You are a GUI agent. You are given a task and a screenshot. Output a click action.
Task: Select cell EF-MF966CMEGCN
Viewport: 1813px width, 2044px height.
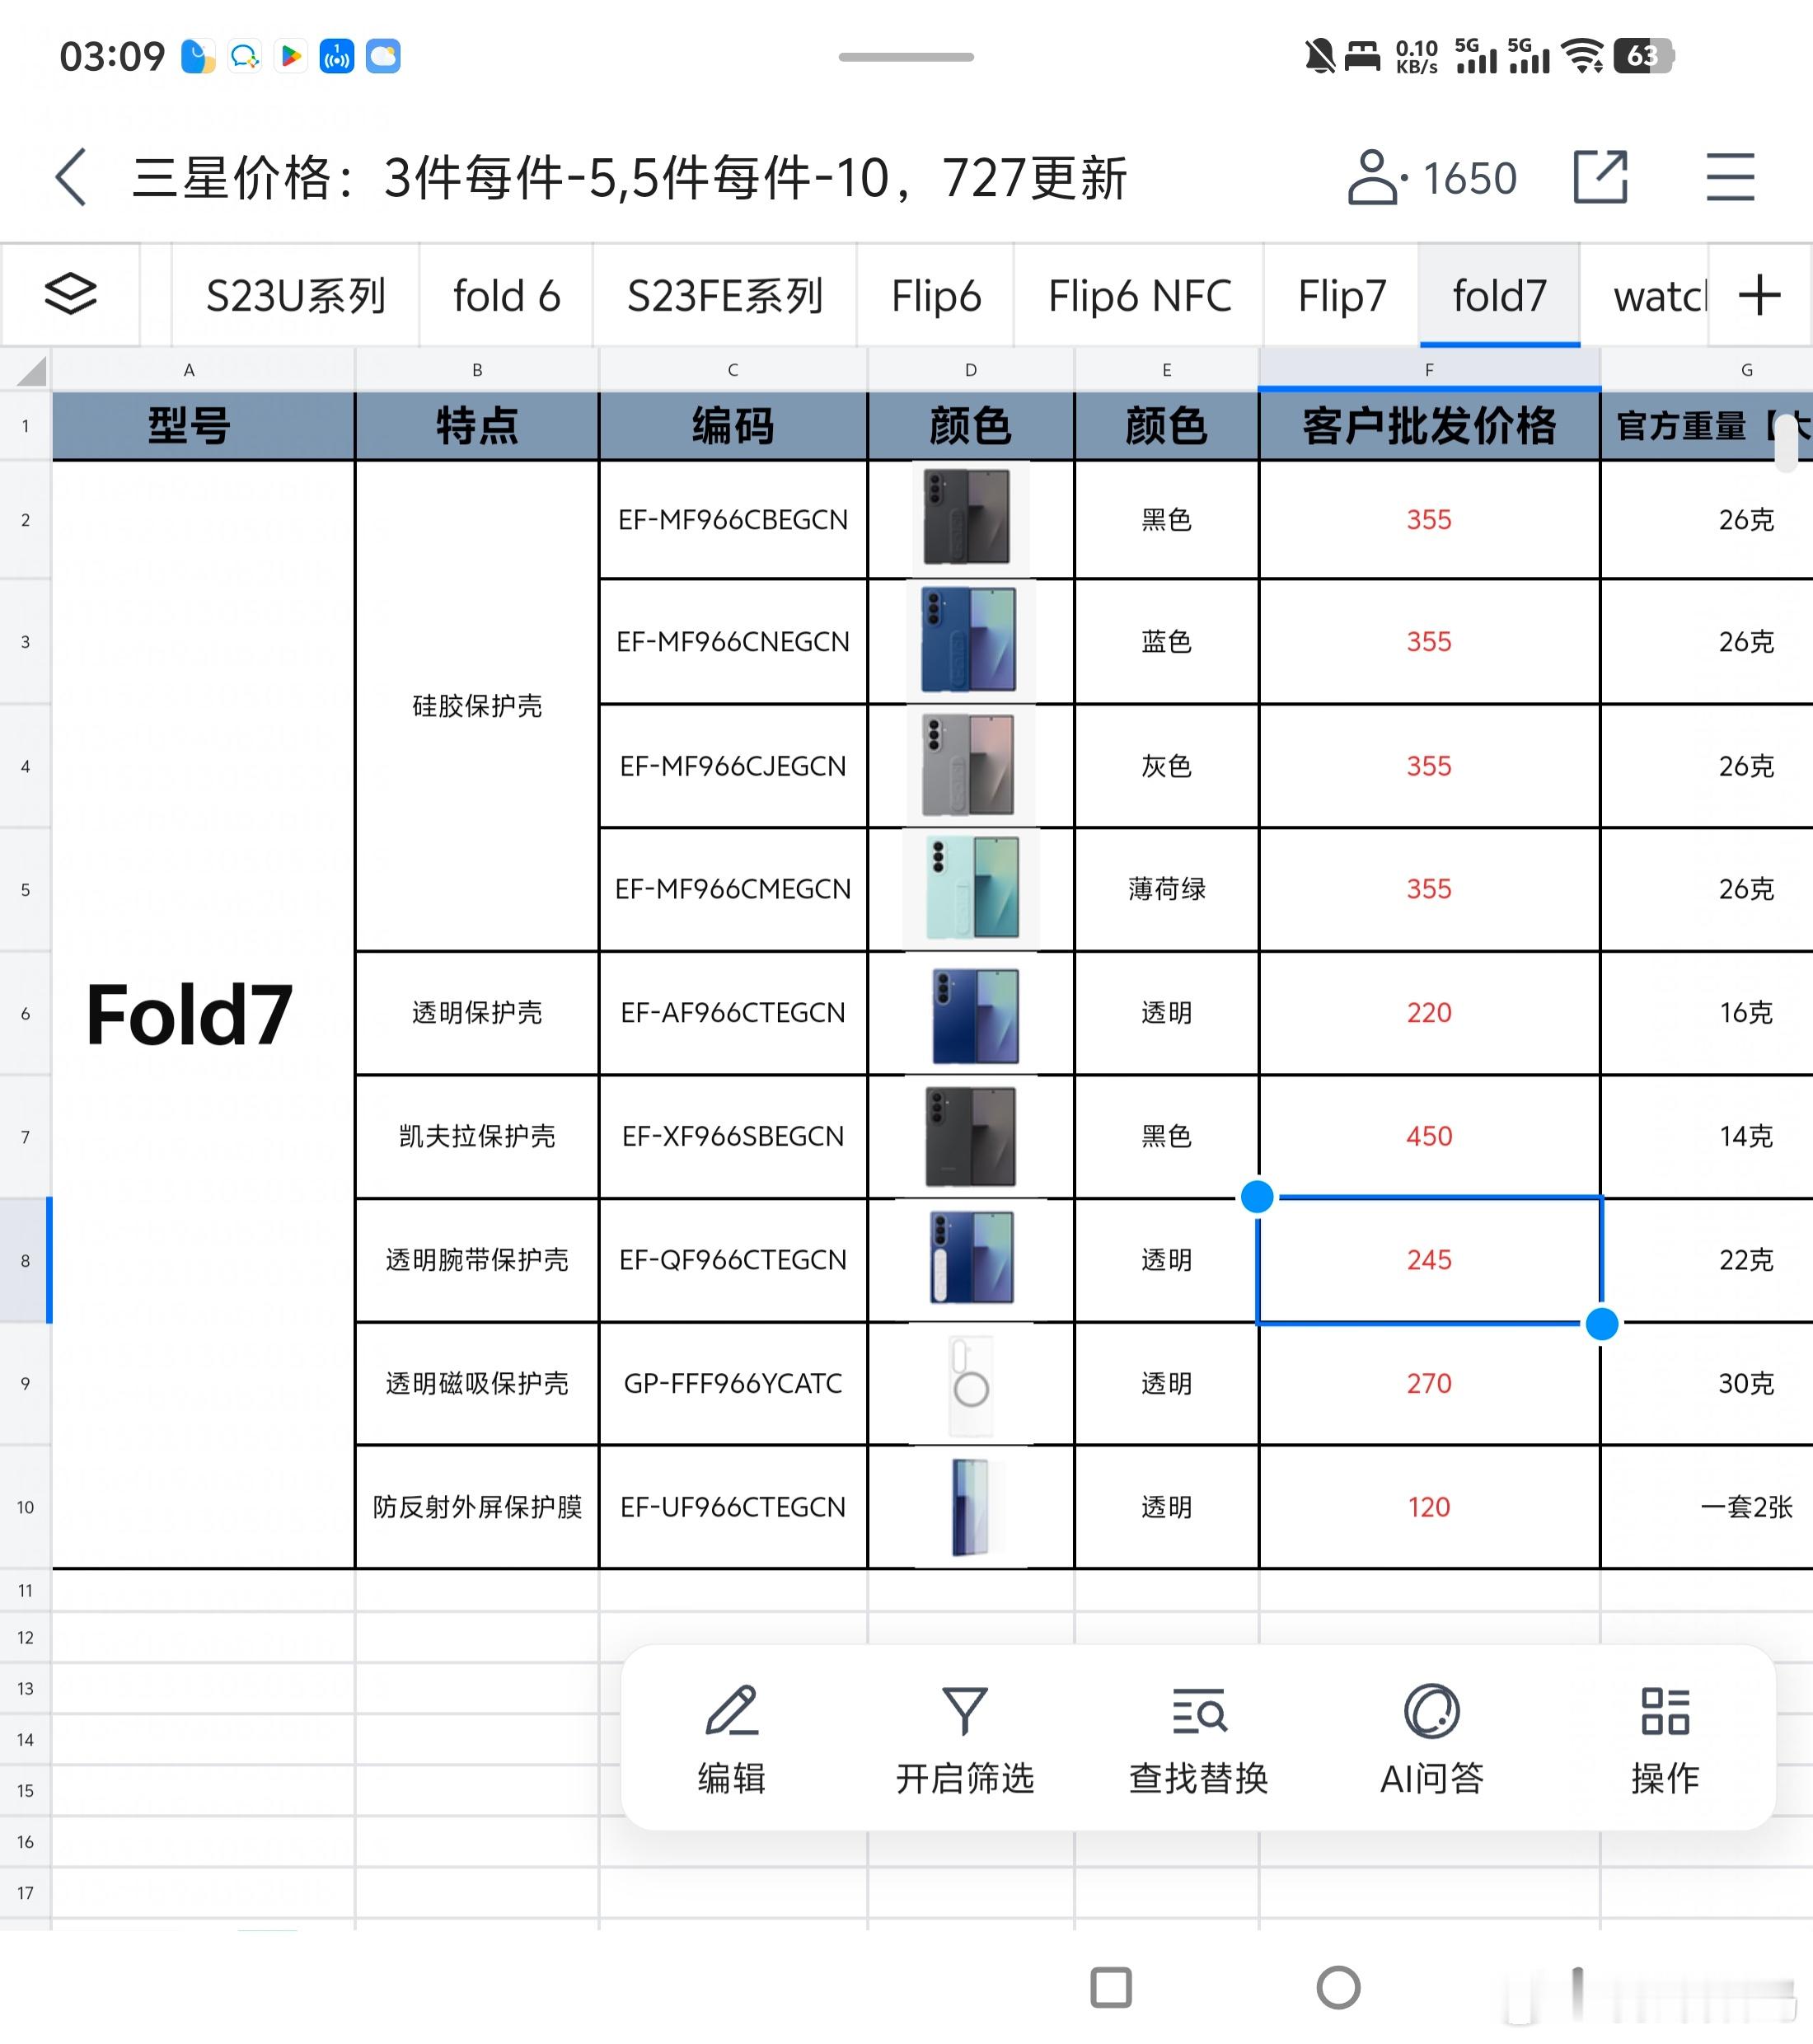click(733, 889)
